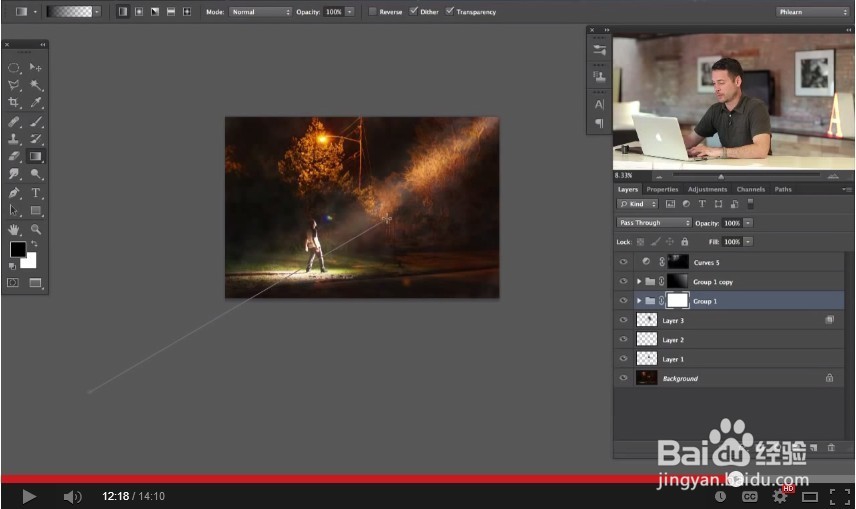The width and height of the screenshot is (856, 509).
Task: Open the gradient Mode dropdown
Action: [x=260, y=11]
